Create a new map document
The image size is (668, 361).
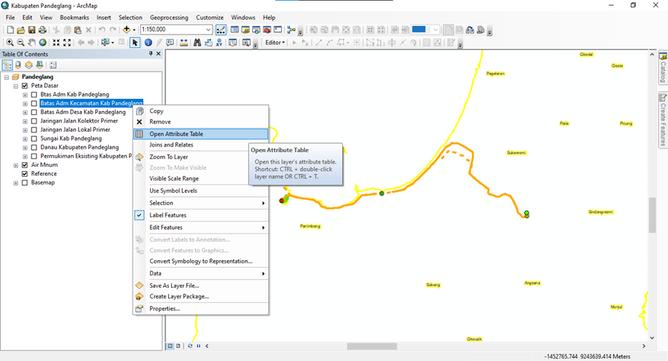(x=10, y=30)
